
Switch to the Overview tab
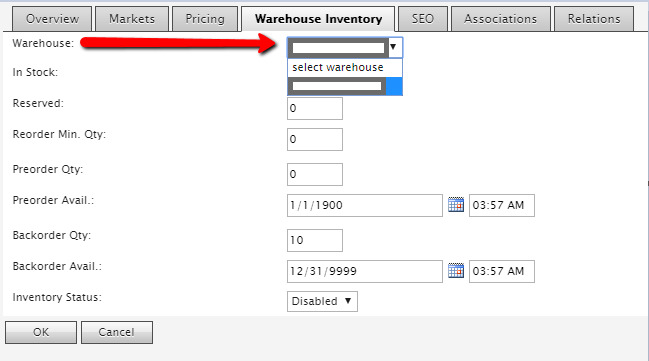tap(52, 19)
